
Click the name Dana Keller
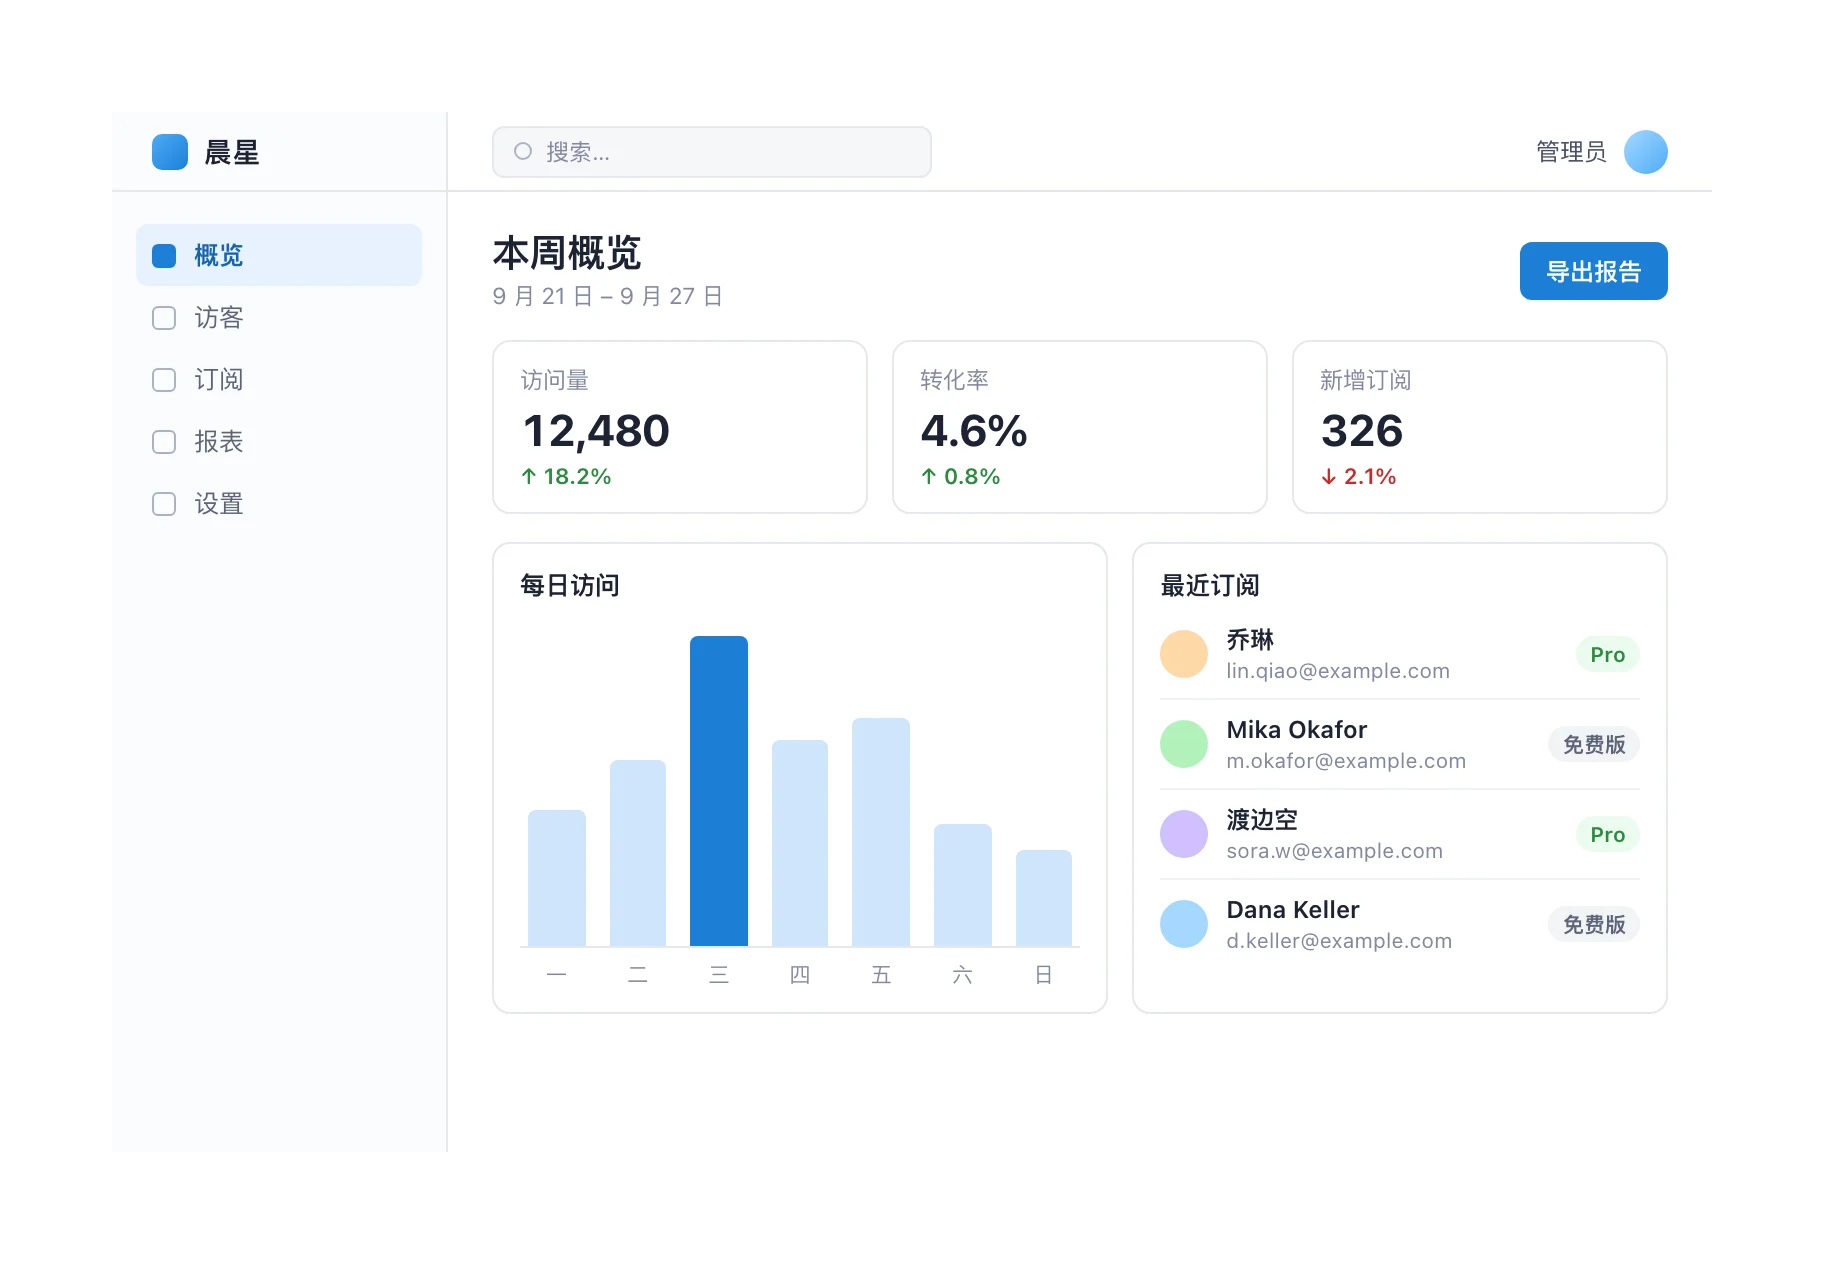1293,910
